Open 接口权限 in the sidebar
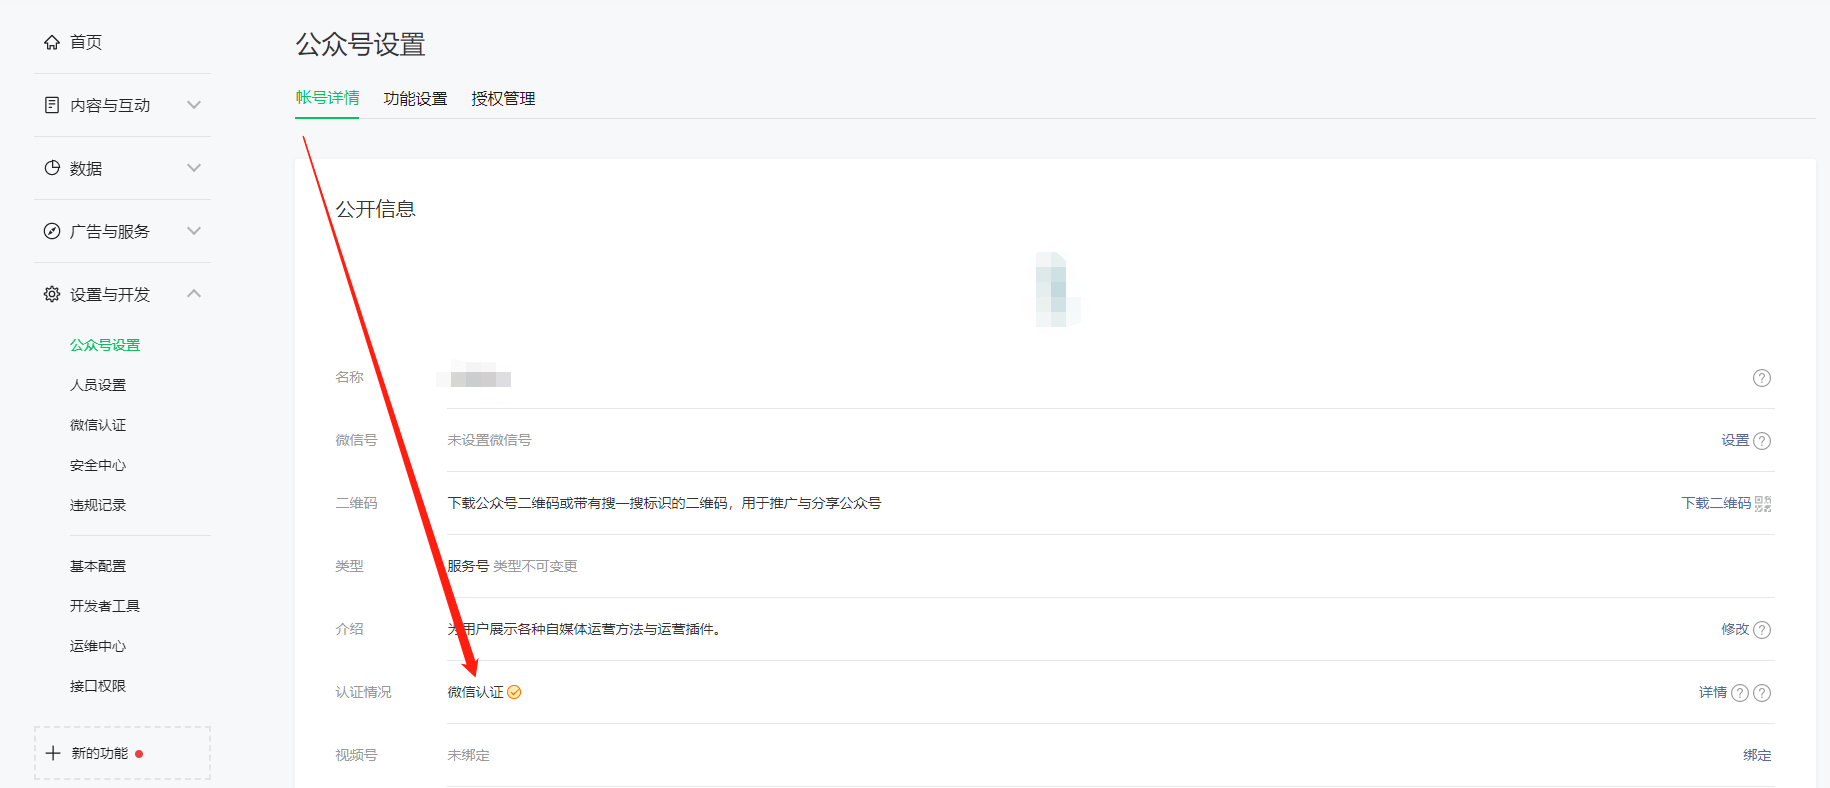 pos(98,686)
